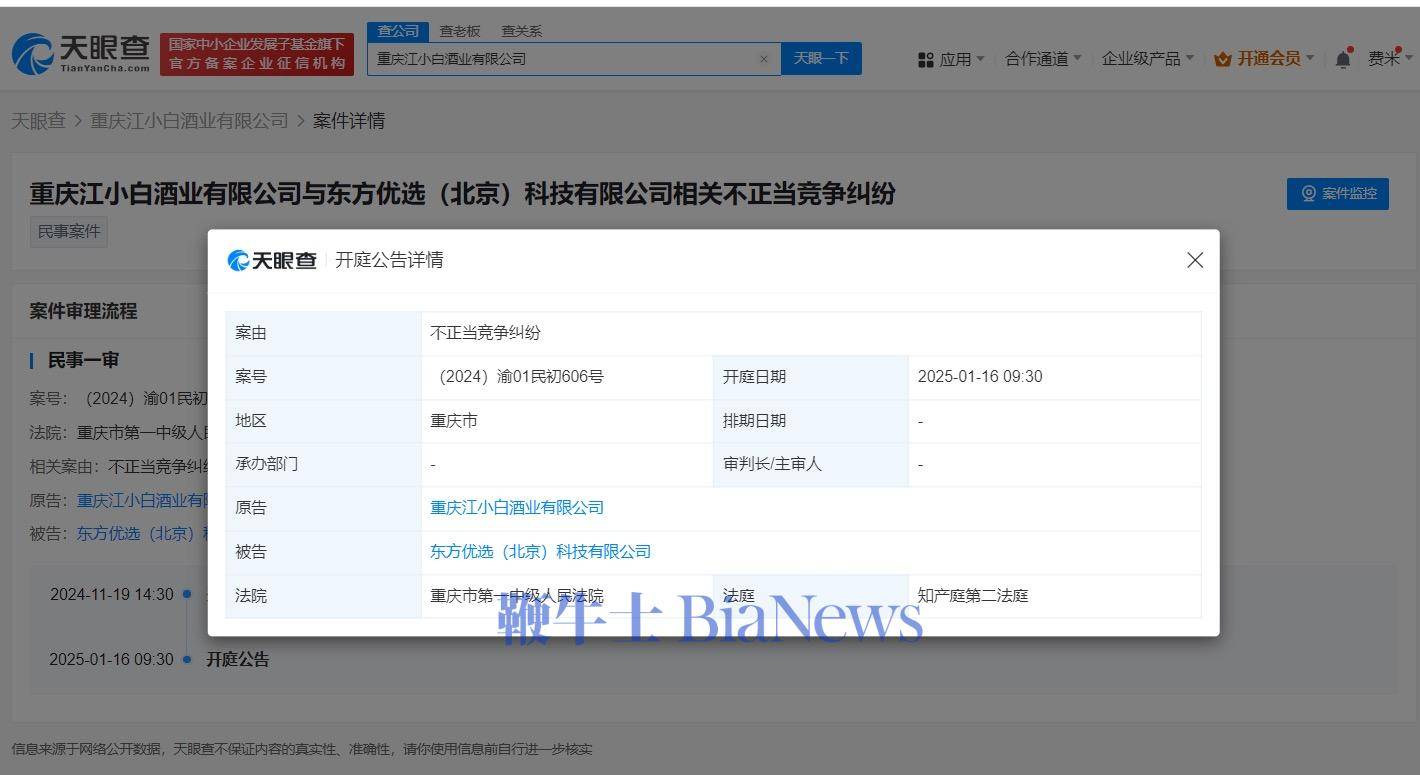This screenshot has height=775, width=1420.
Task: Click hearing date 2025-01-16 09:30 cell
Action: 1054,377
